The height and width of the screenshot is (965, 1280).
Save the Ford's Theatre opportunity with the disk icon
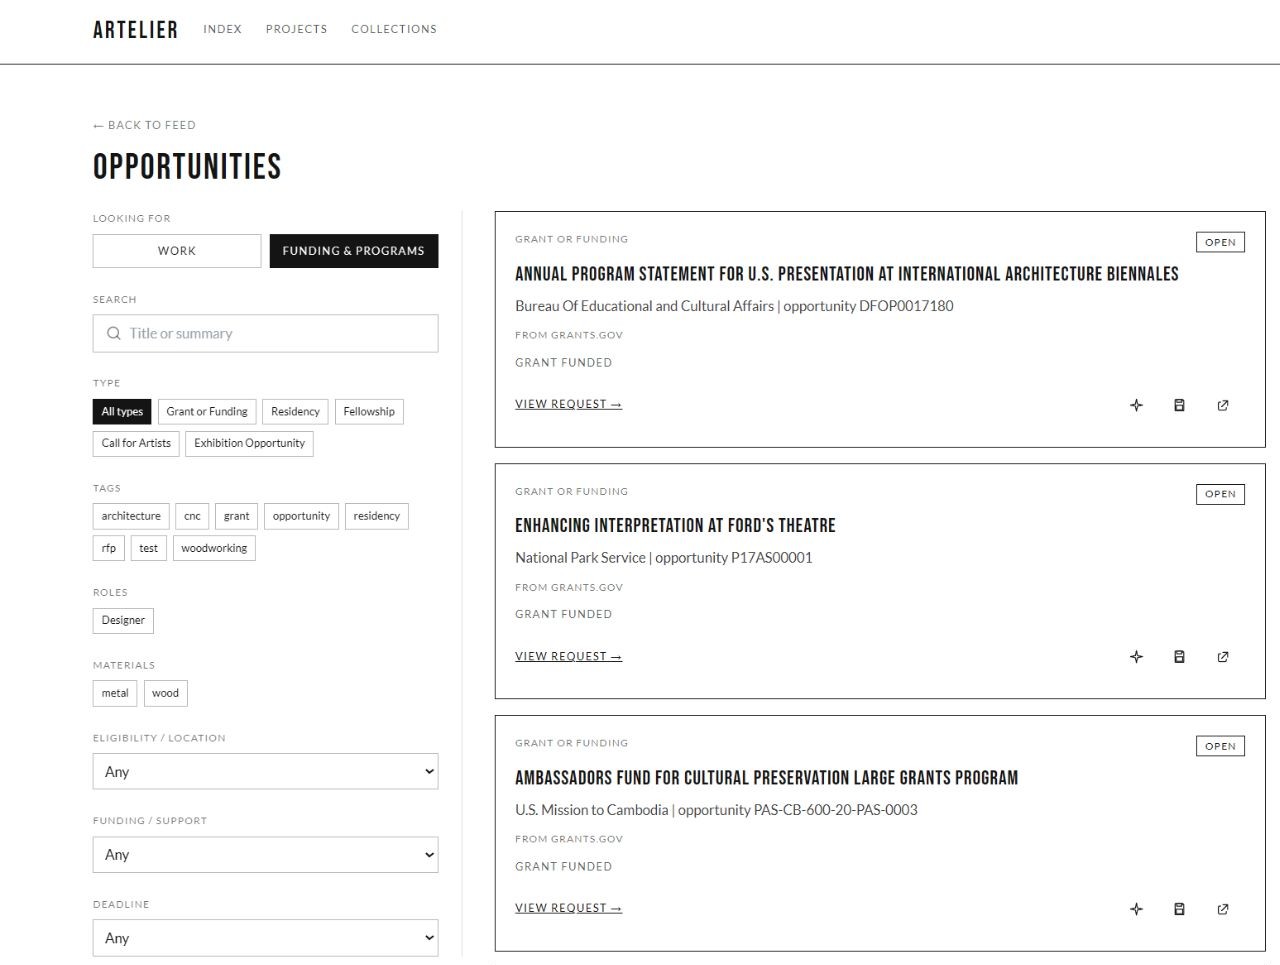pos(1179,657)
